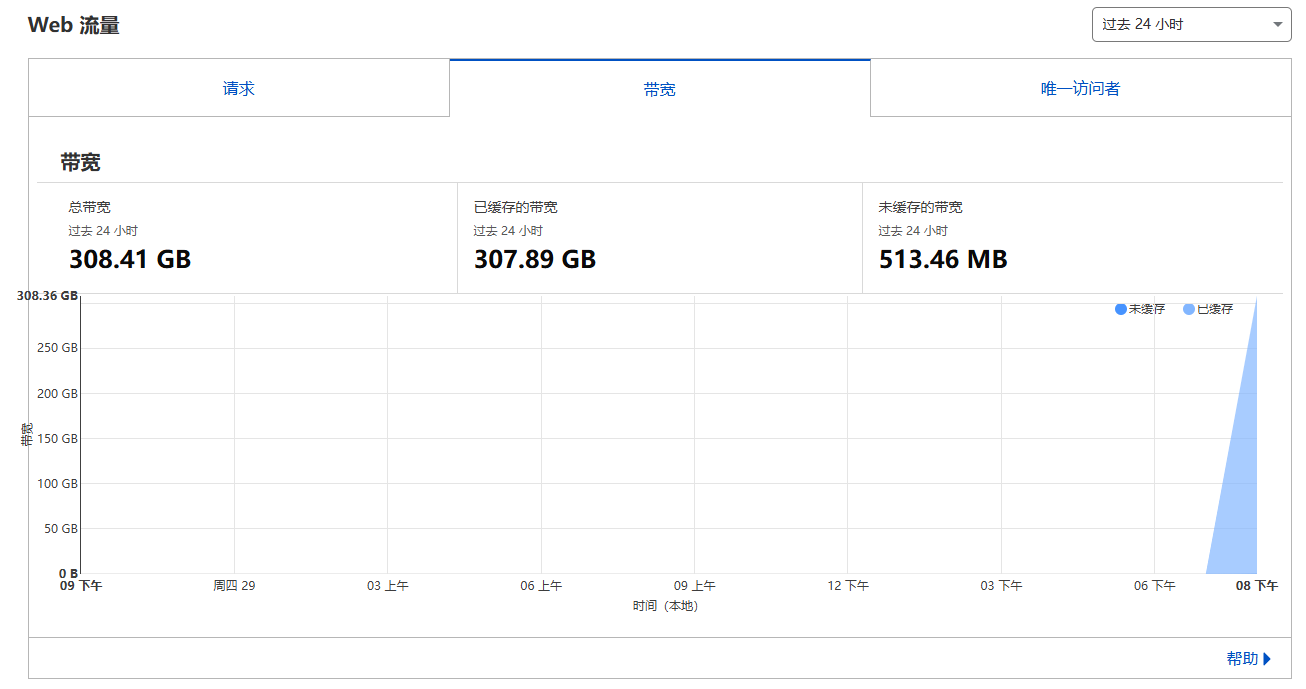Switch to the 请求 tab

point(239,89)
